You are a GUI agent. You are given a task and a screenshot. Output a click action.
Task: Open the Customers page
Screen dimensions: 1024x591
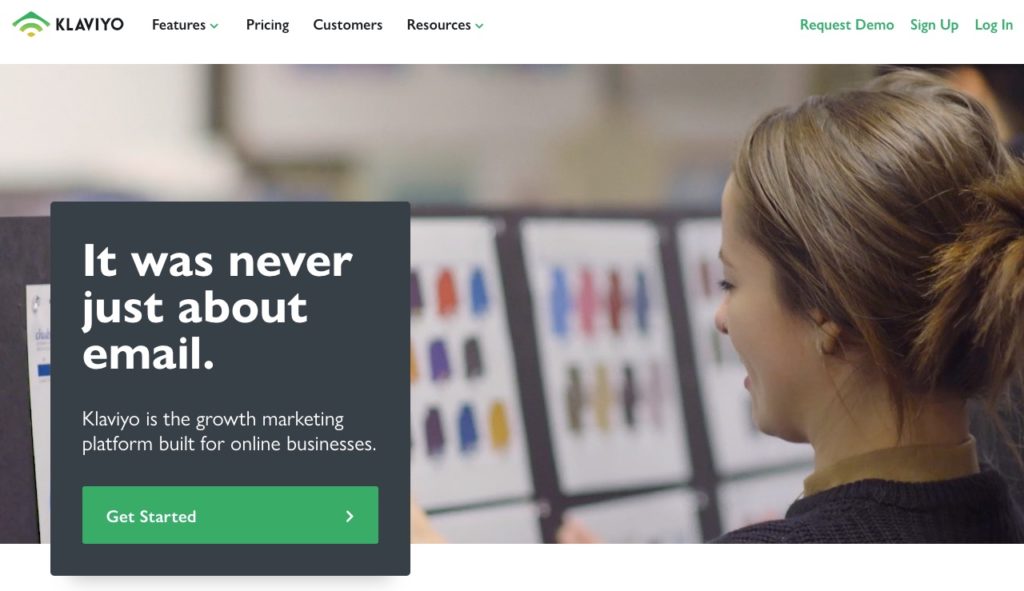pyautogui.click(x=347, y=25)
